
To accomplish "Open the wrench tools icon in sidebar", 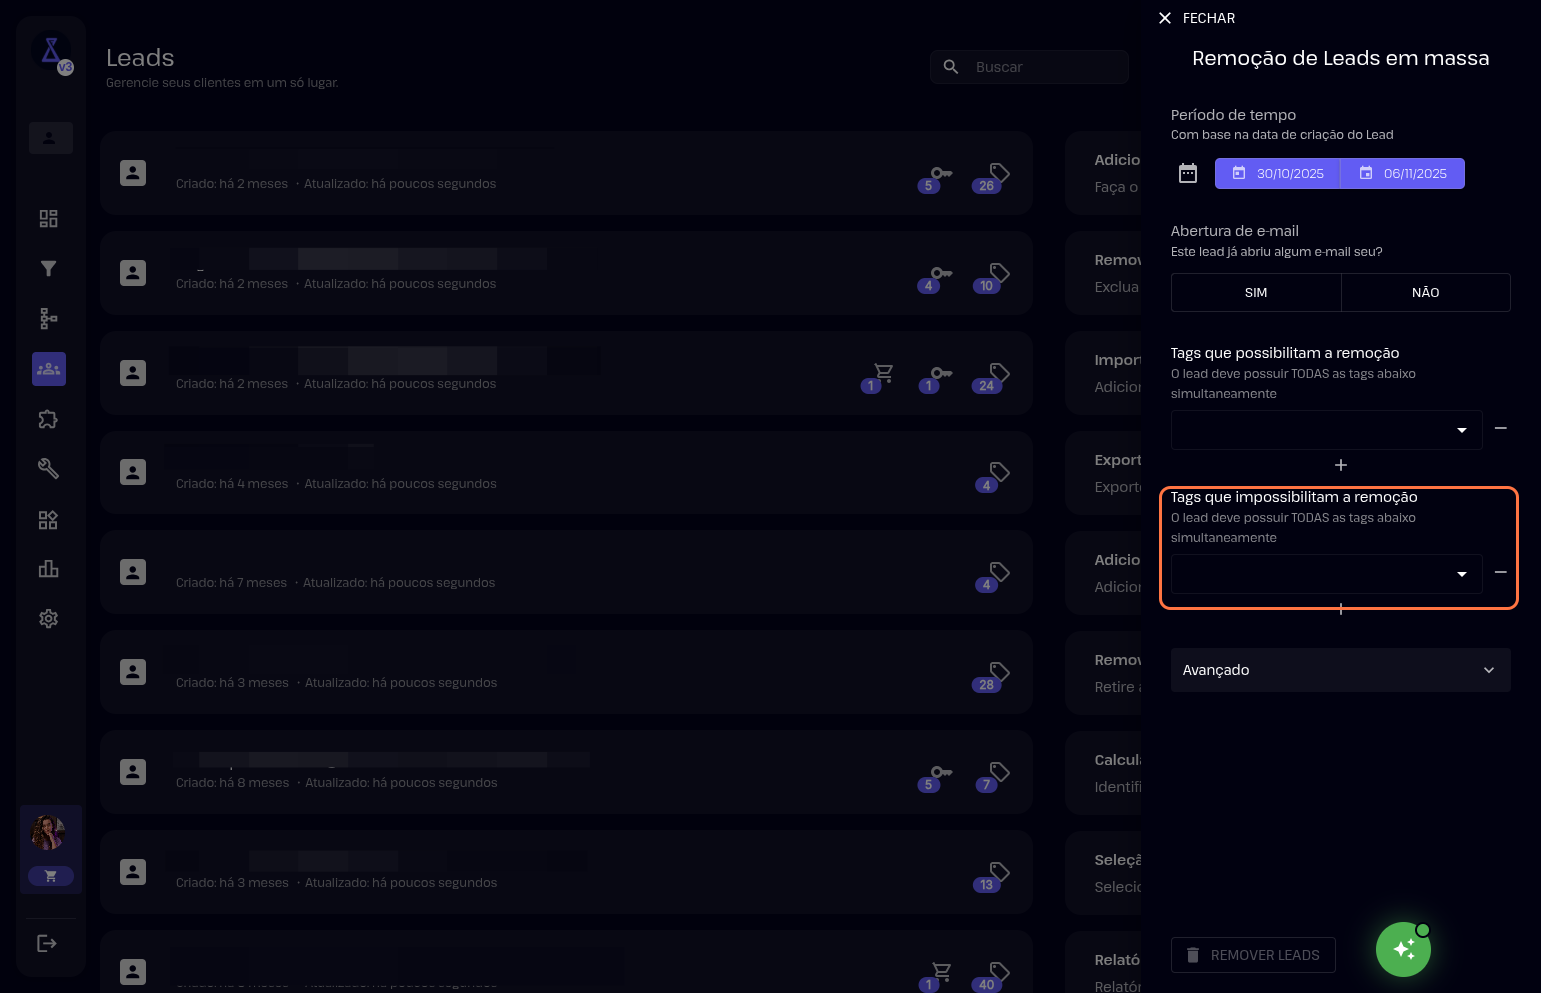I will click(48, 469).
